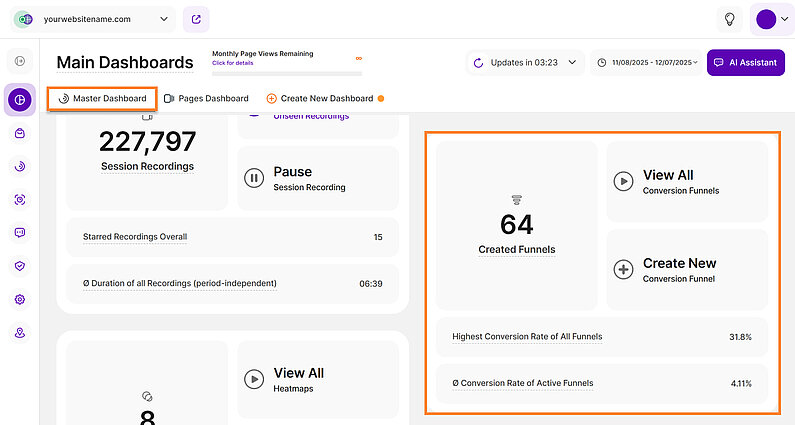Click the Monthly Page Views Remaining progress bar
Viewport: 795px width, 425px height.
point(287,73)
